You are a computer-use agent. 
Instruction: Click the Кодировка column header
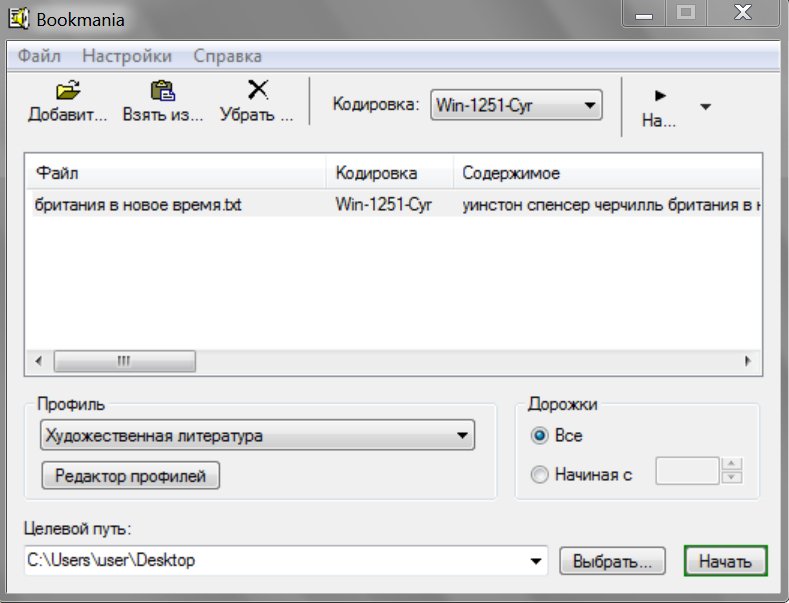pyautogui.click(x=389, y=173)
